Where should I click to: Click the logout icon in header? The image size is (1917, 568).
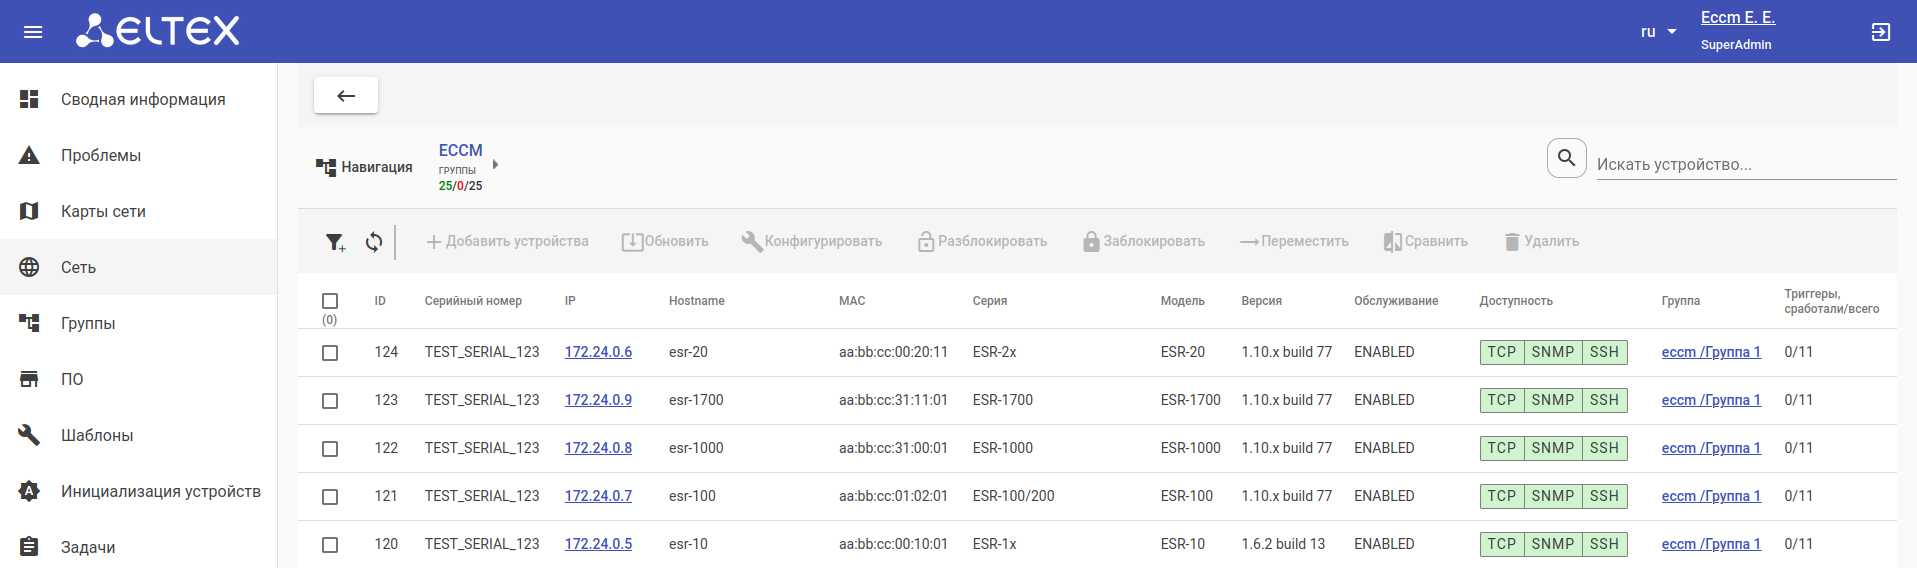pos(1880,32)
